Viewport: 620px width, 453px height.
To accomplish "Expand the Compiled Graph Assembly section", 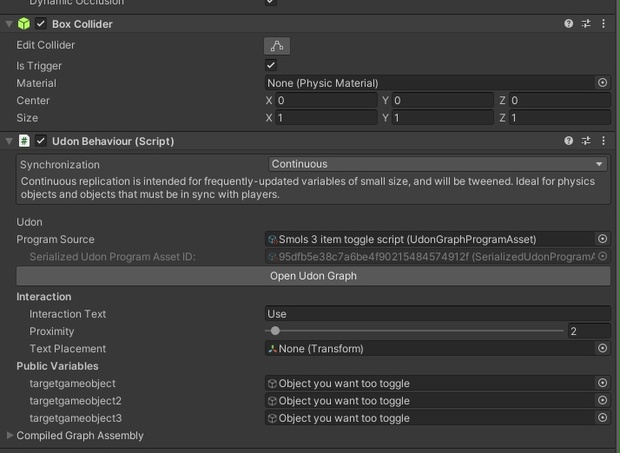I will (x=10, y=436).
